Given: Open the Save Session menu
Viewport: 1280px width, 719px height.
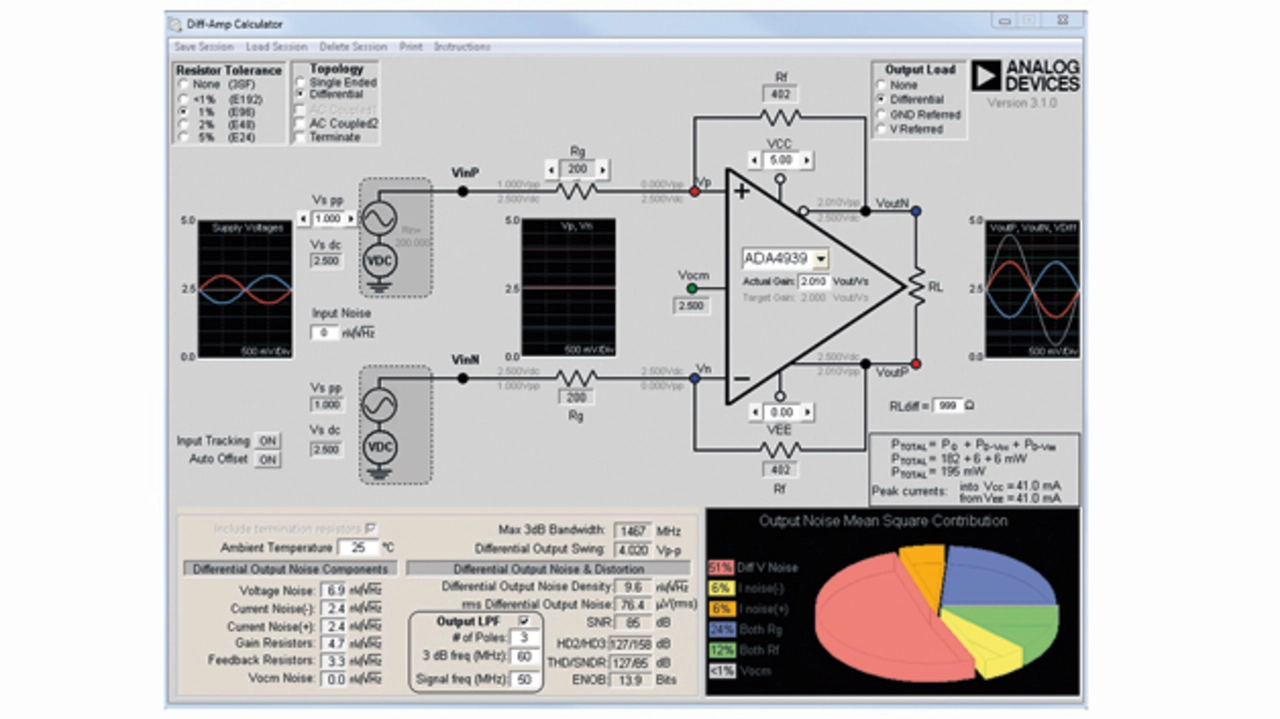Looking at the screenshot, I should [x=203, y=47].
